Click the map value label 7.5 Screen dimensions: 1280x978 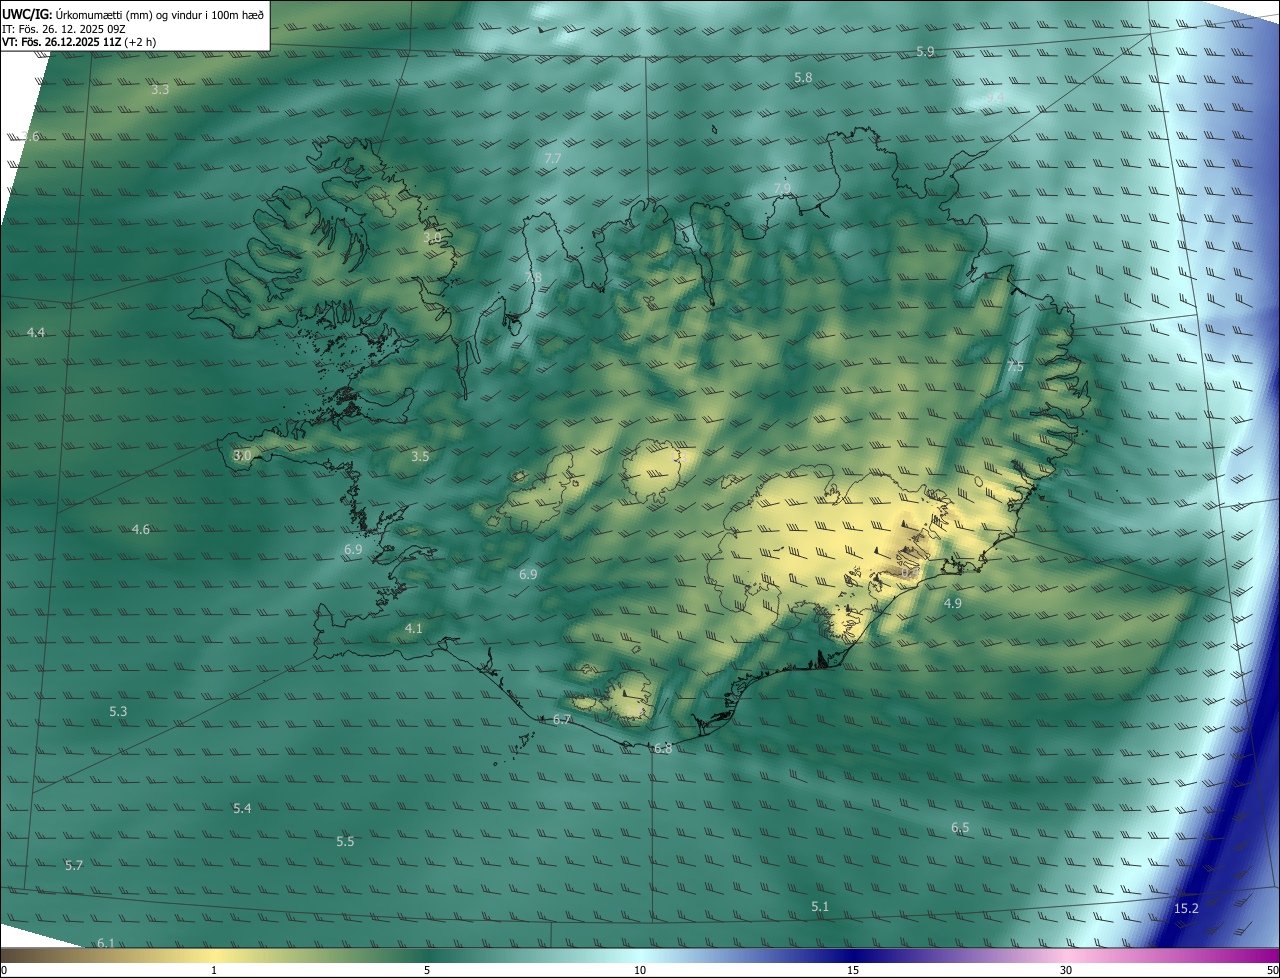1015,368
